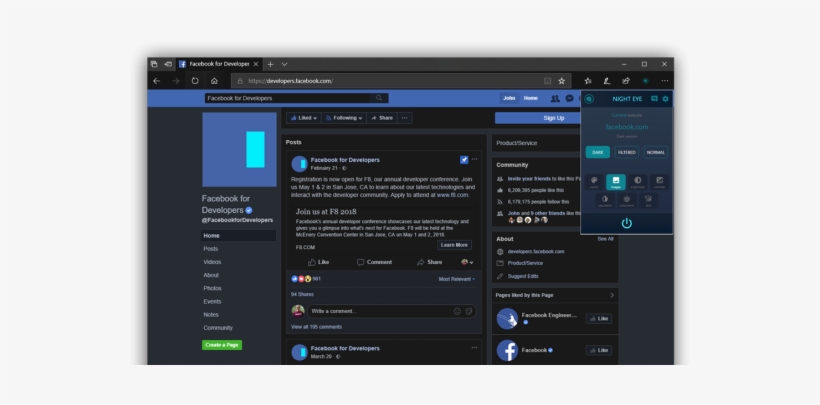
Task: Open browser more options menu
Action: click(x=665, y=81)
